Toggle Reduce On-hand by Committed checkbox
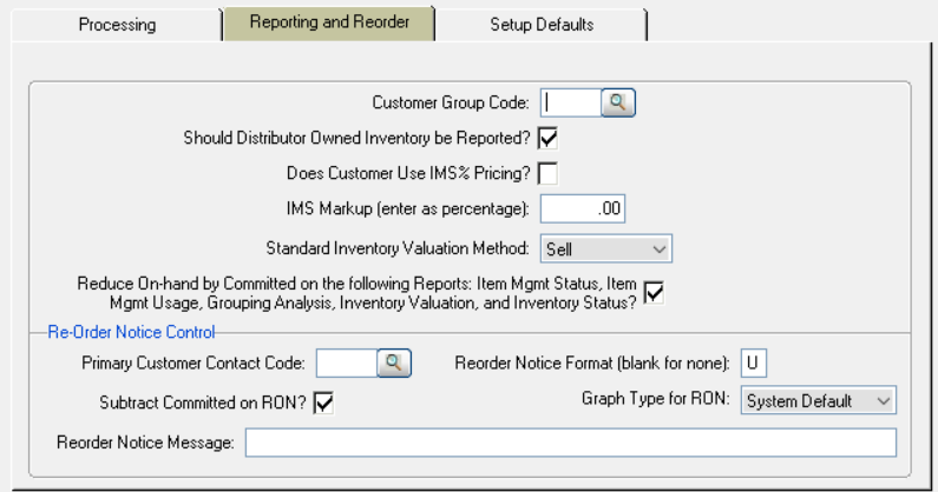This screenshot has width=938, height=492. coord(654,293)
